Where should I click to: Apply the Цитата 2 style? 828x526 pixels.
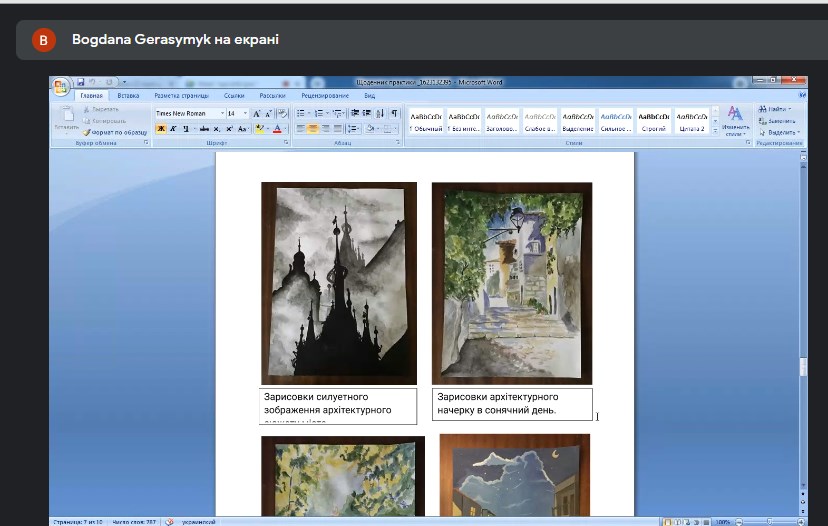point(692,121)
